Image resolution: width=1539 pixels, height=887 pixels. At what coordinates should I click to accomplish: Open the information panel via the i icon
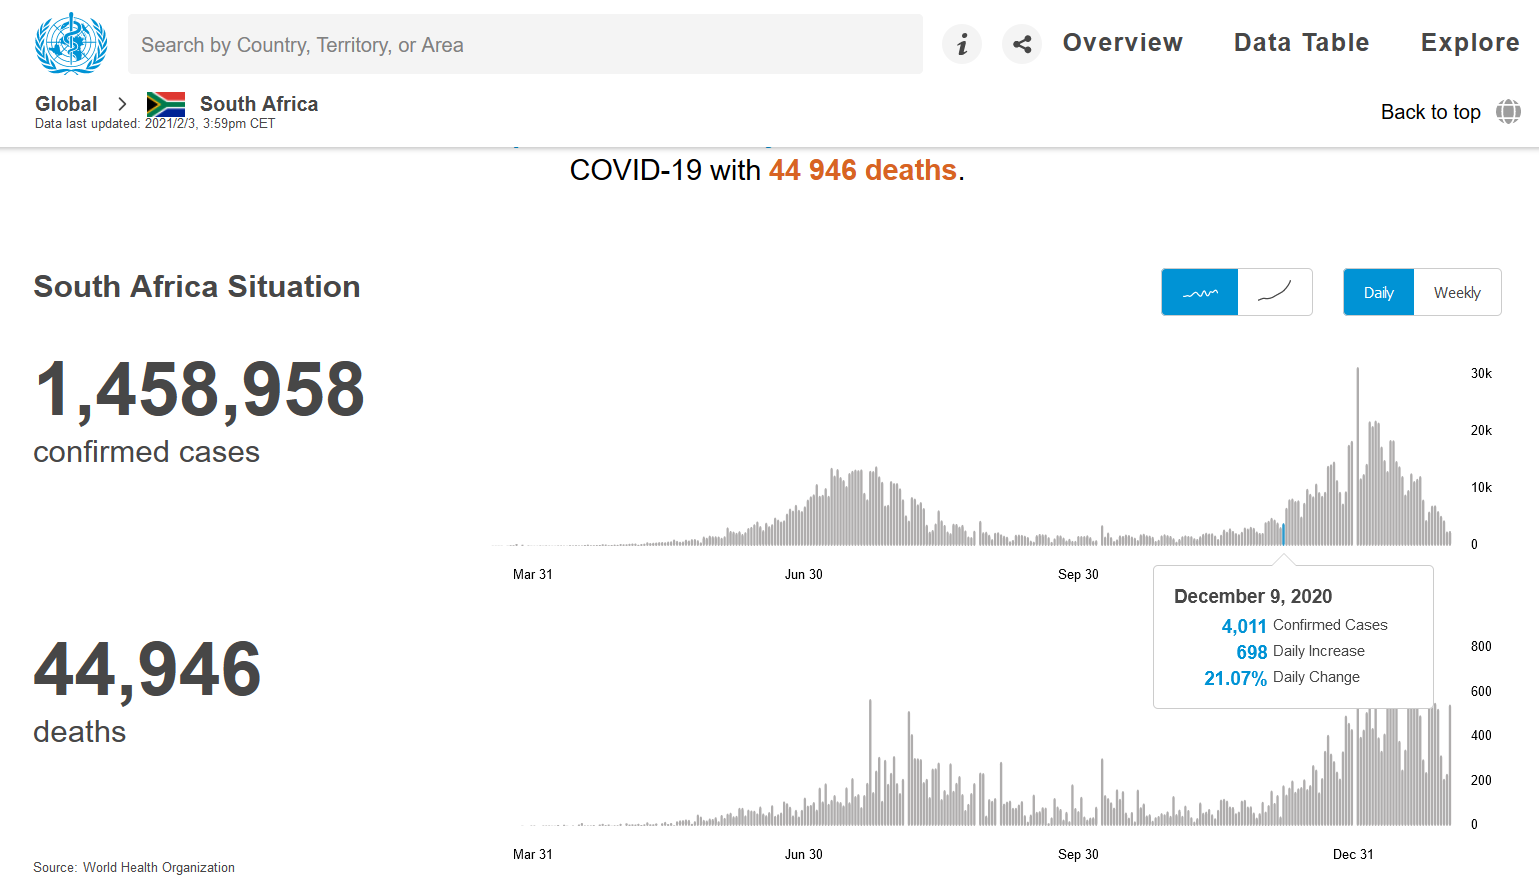(961, 44)
